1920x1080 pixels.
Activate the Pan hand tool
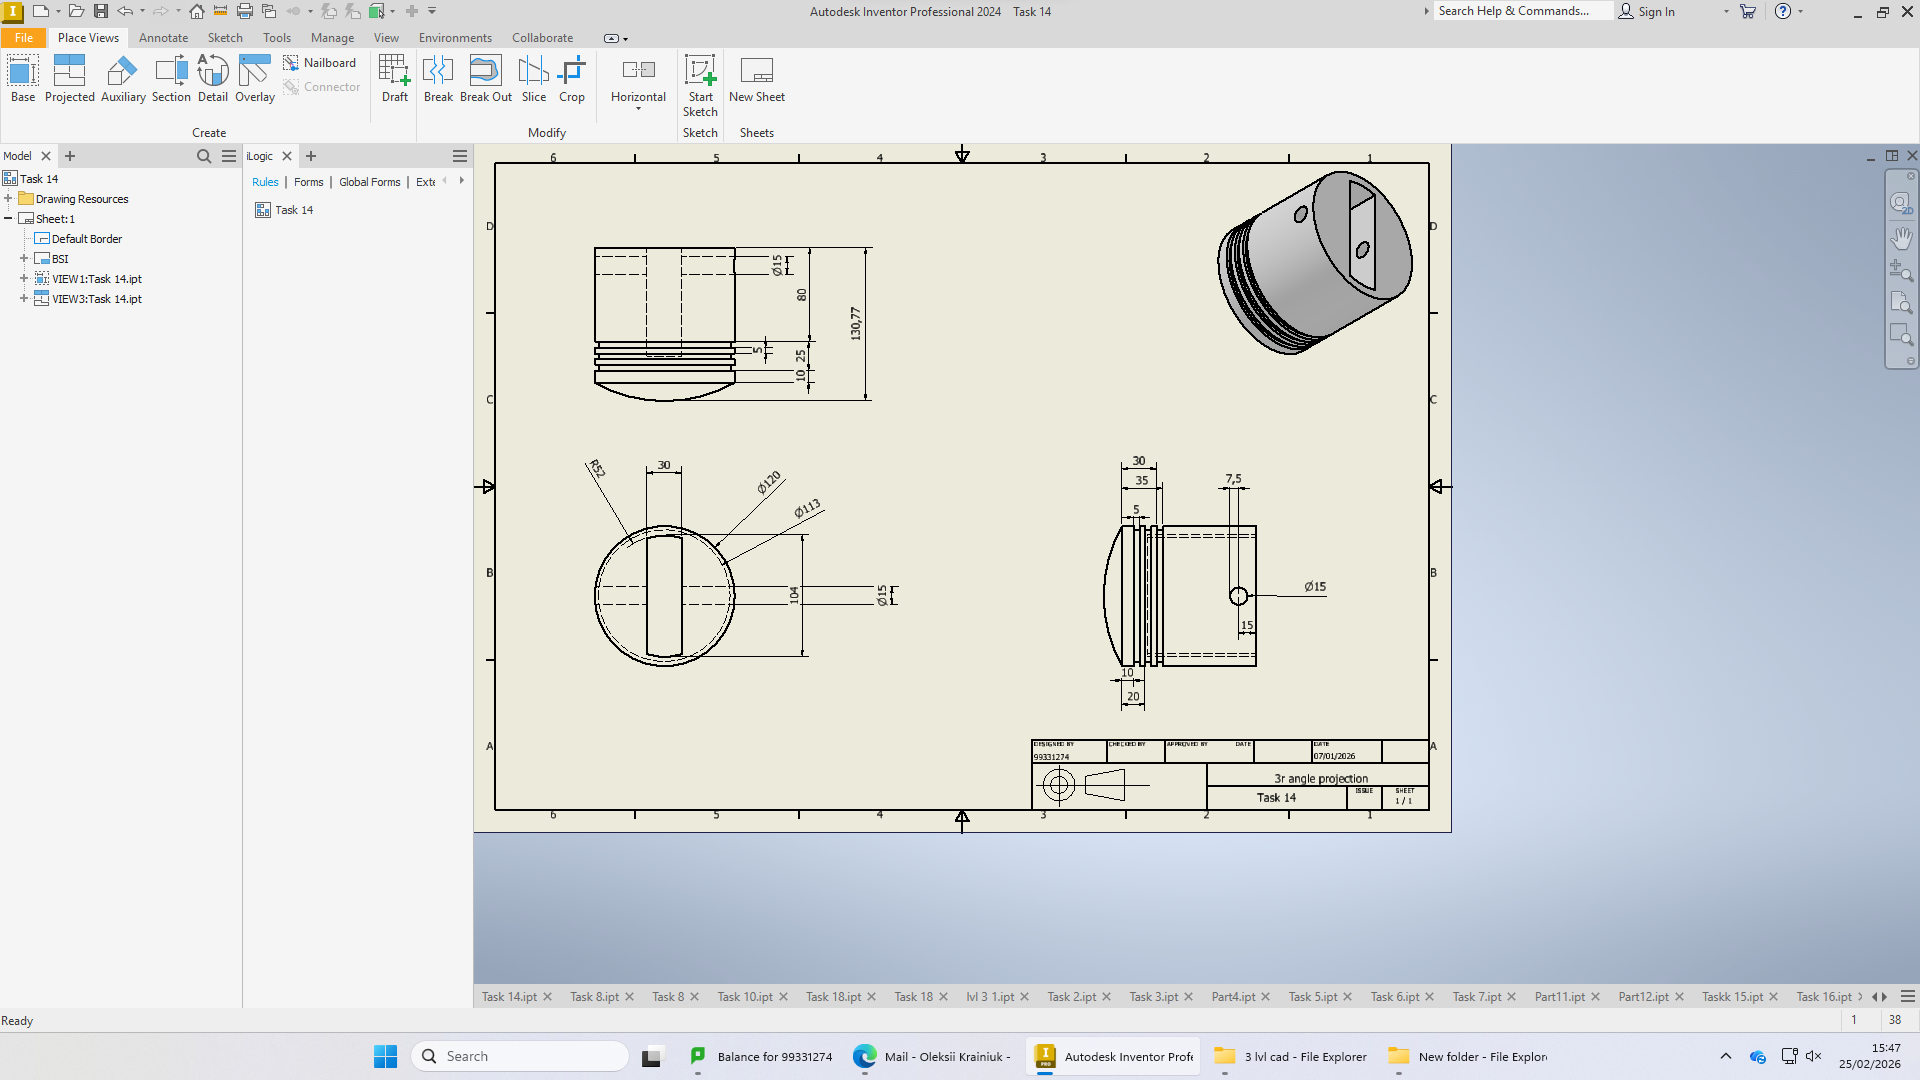[x=1901, y=238]
